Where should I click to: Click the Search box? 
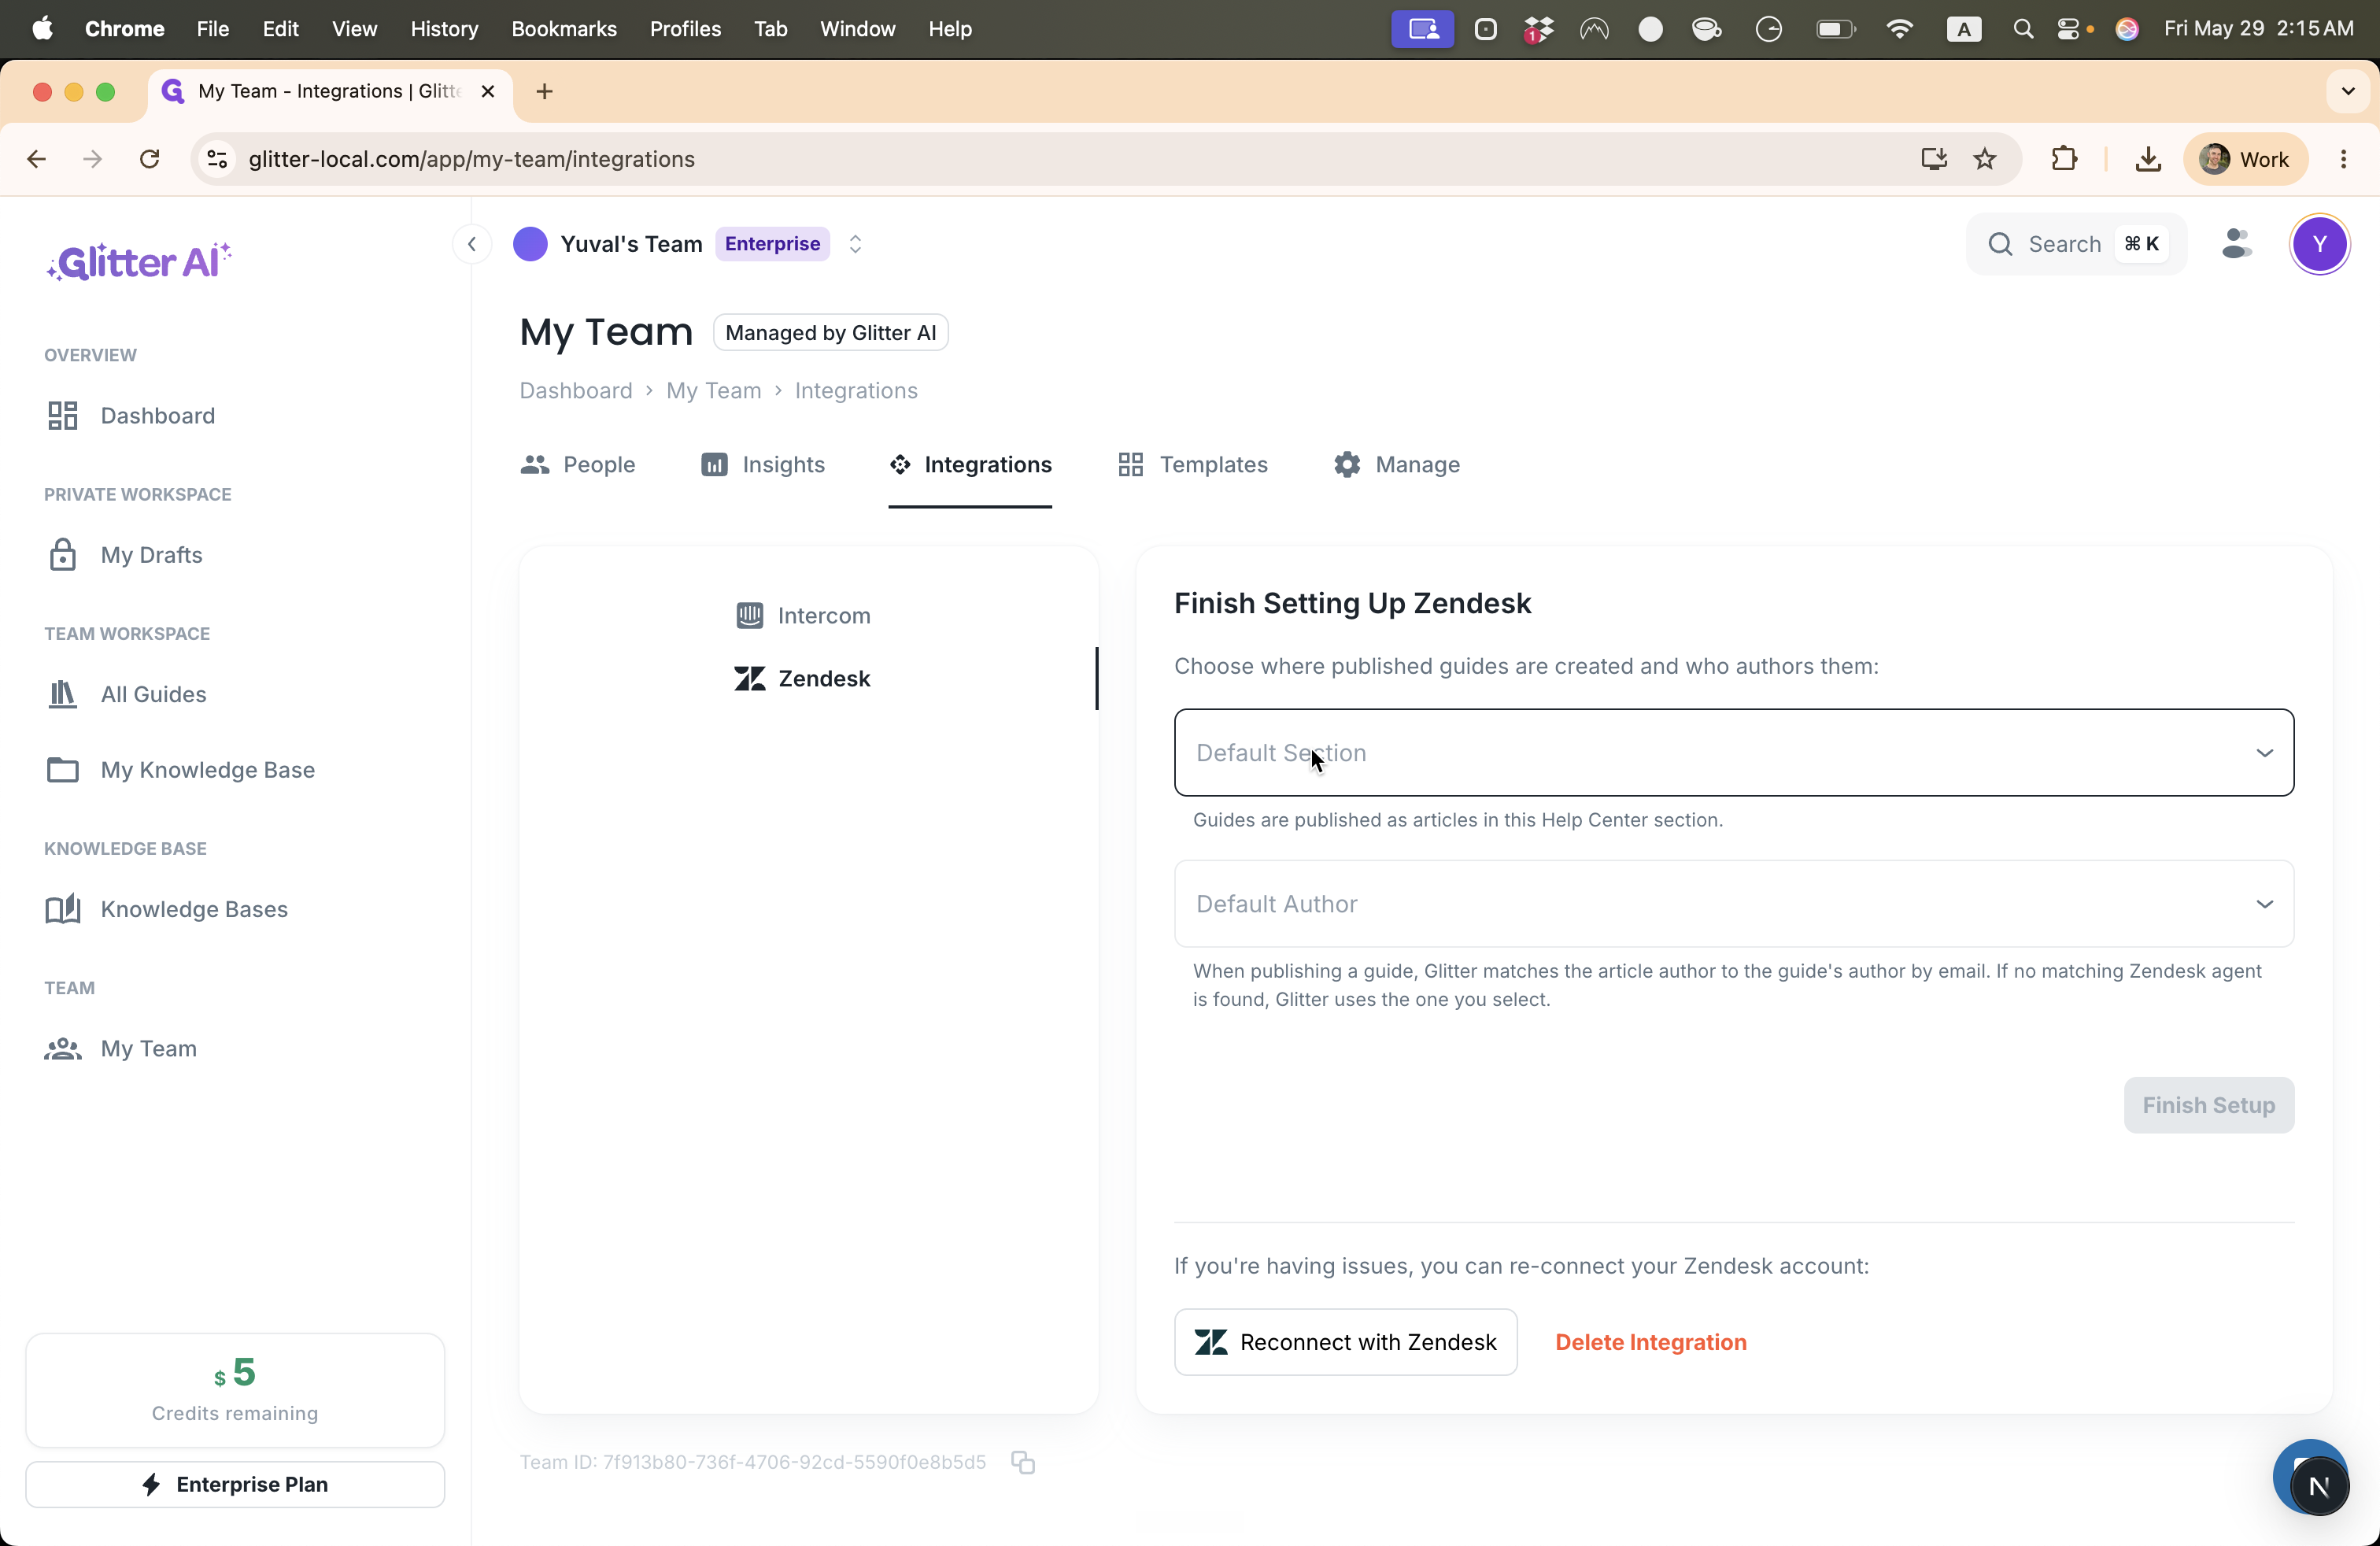click(2076, 244)
